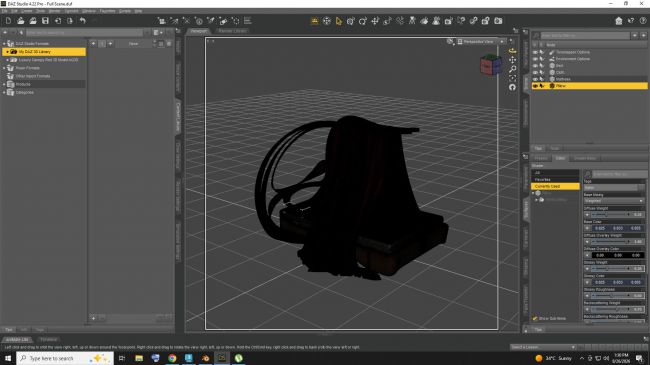Switch to the Render Library tab
The height and width of the screenshot is (365, 650).
(232, 31)
